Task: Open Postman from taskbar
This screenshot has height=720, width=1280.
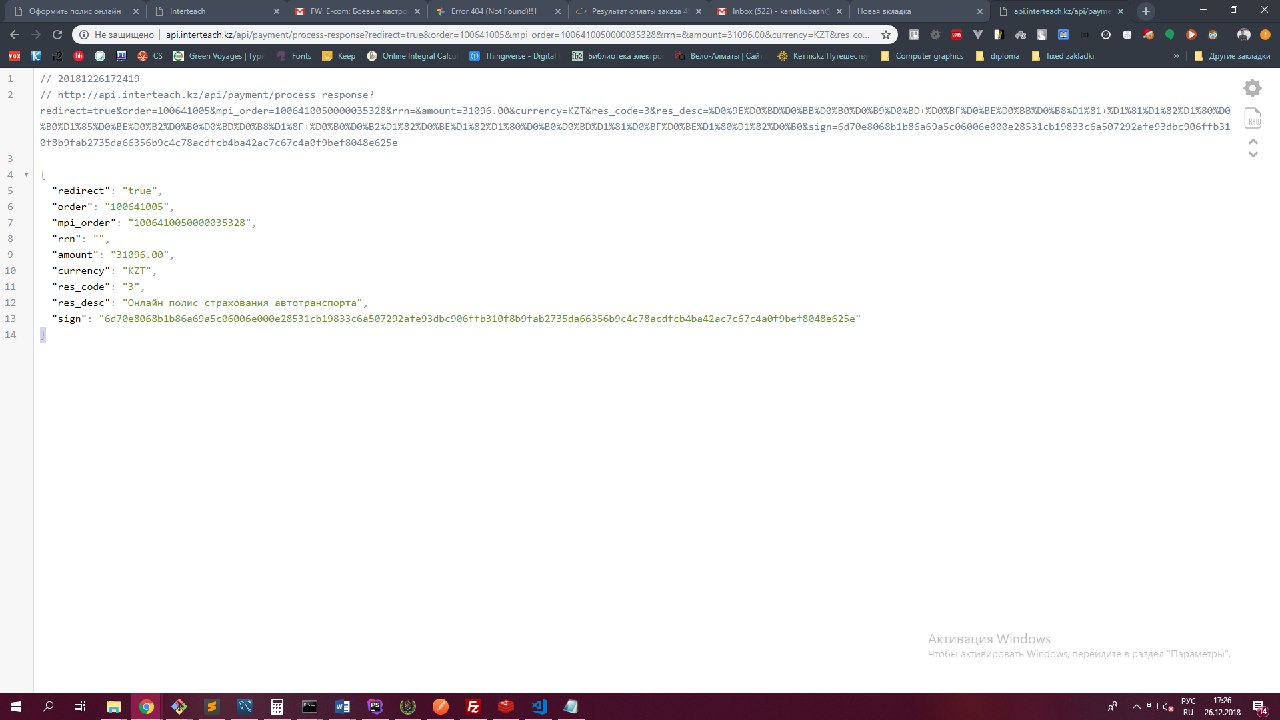Action: 441,706
